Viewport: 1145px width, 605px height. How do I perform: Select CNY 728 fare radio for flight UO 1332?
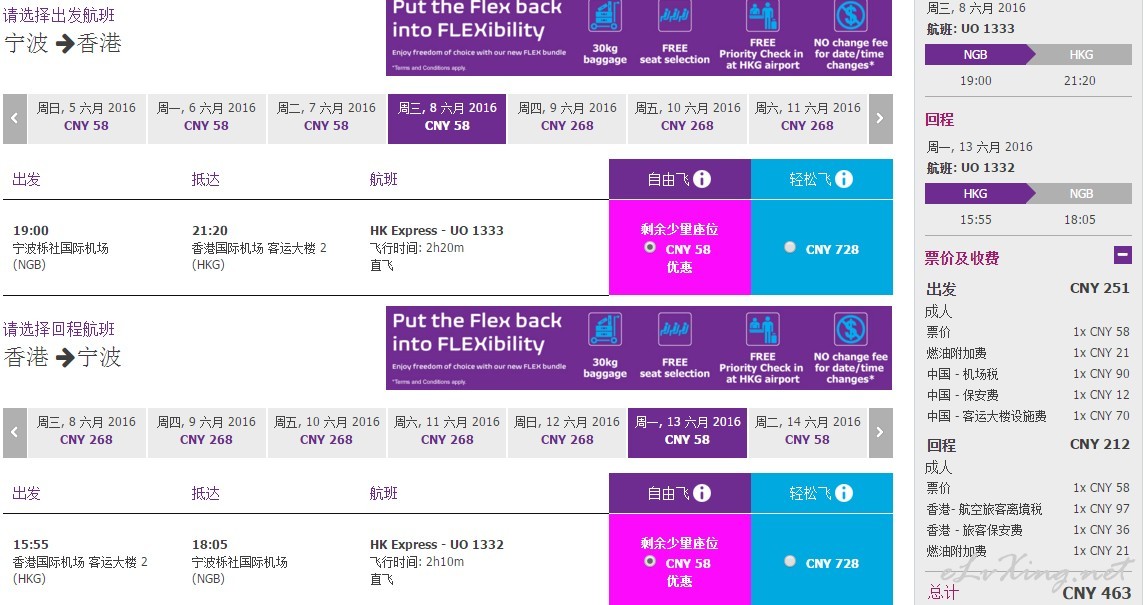coord(790,561)
